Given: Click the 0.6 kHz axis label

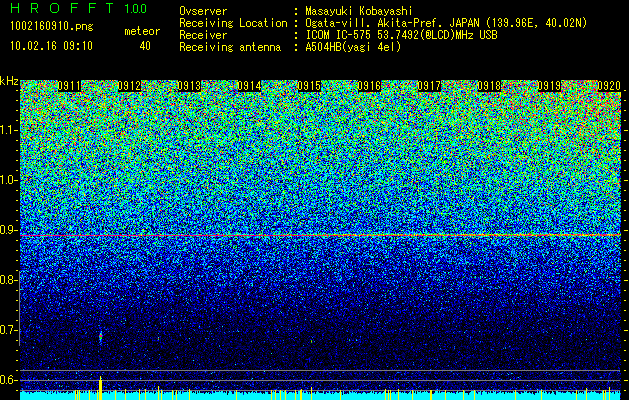Looking at the screenshot, I should pyautogui.click(x=7, y=380).
